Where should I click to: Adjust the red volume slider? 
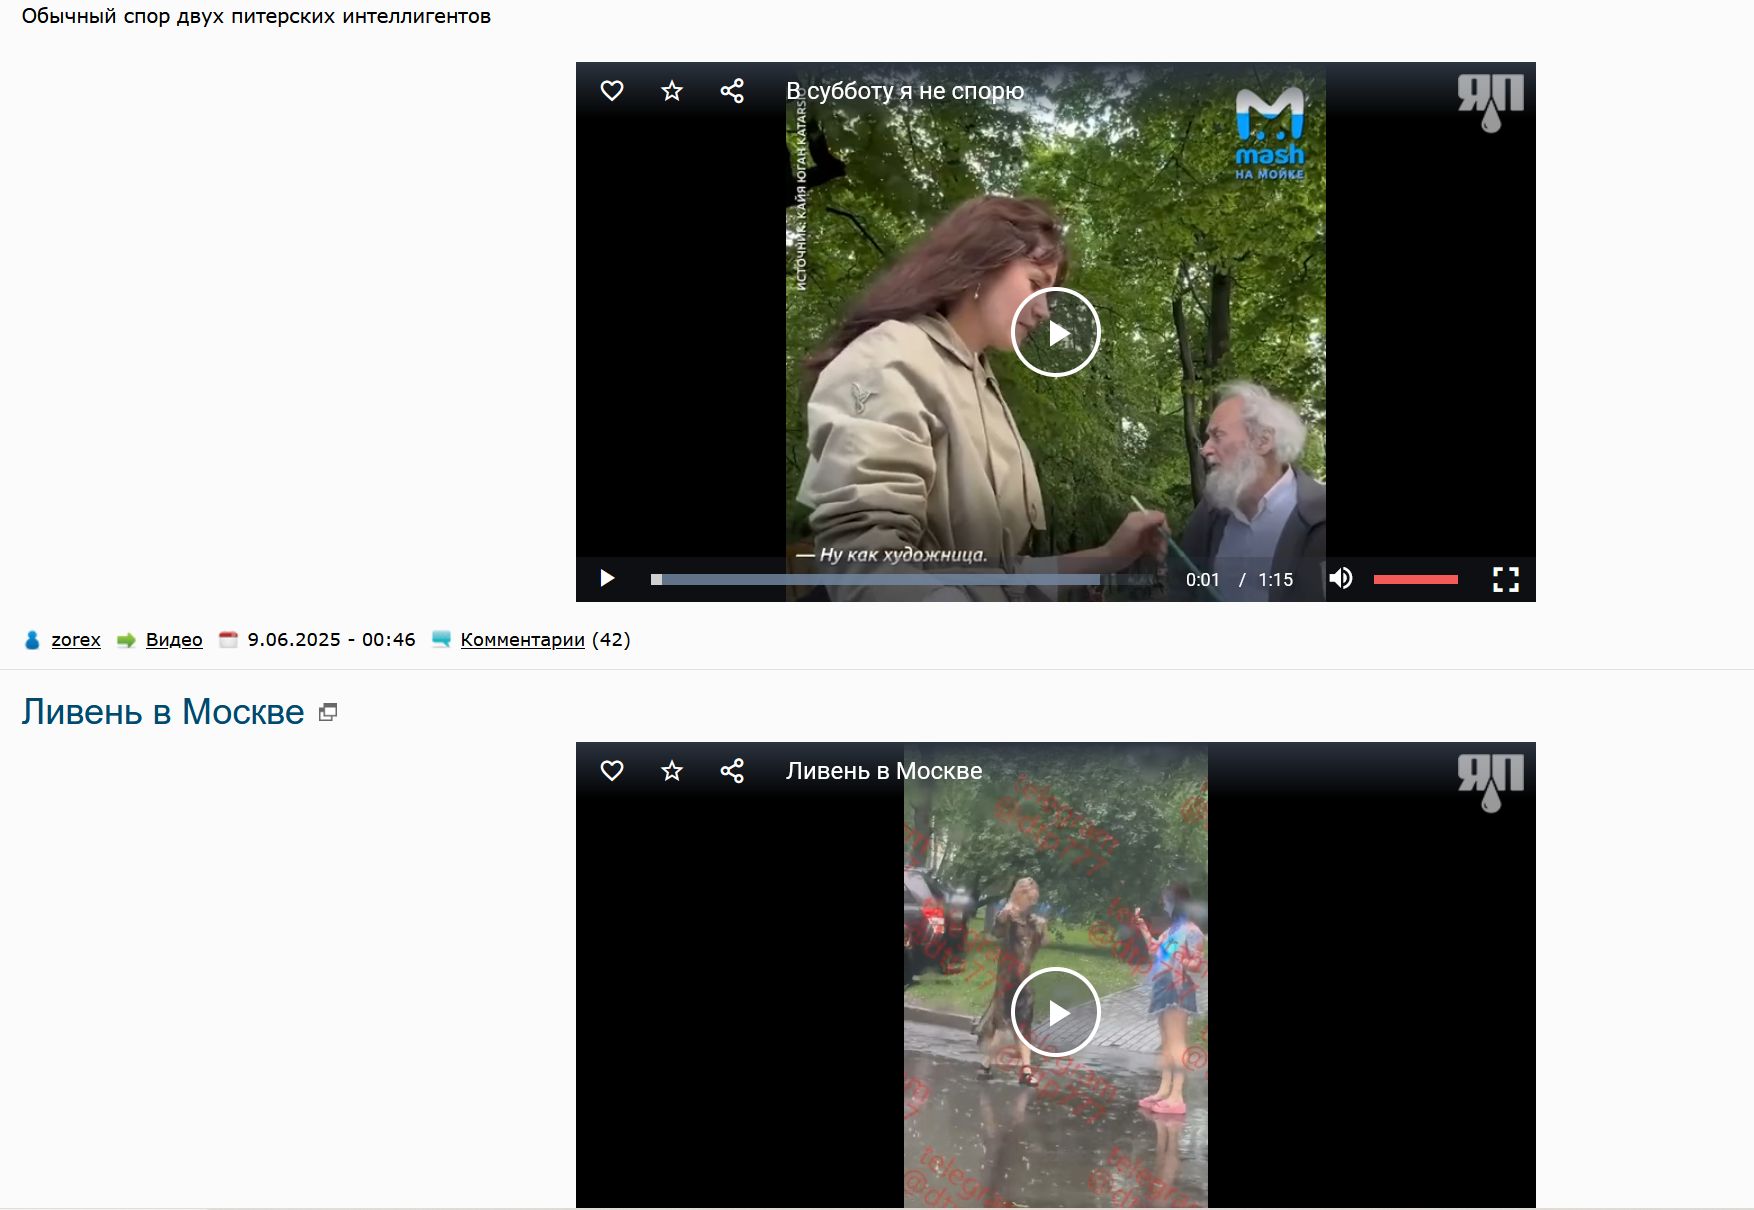(1415, 579)
